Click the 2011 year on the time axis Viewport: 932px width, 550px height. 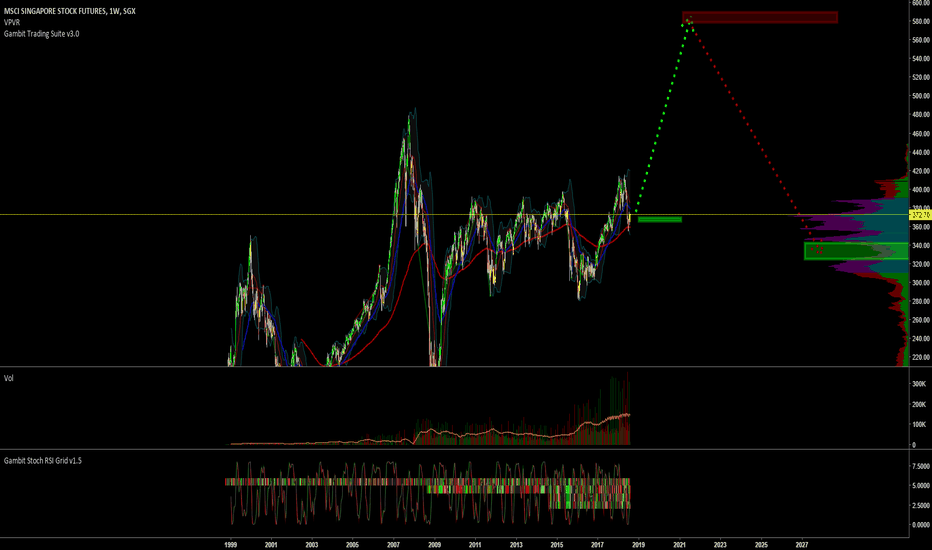[x=475, y=545]
